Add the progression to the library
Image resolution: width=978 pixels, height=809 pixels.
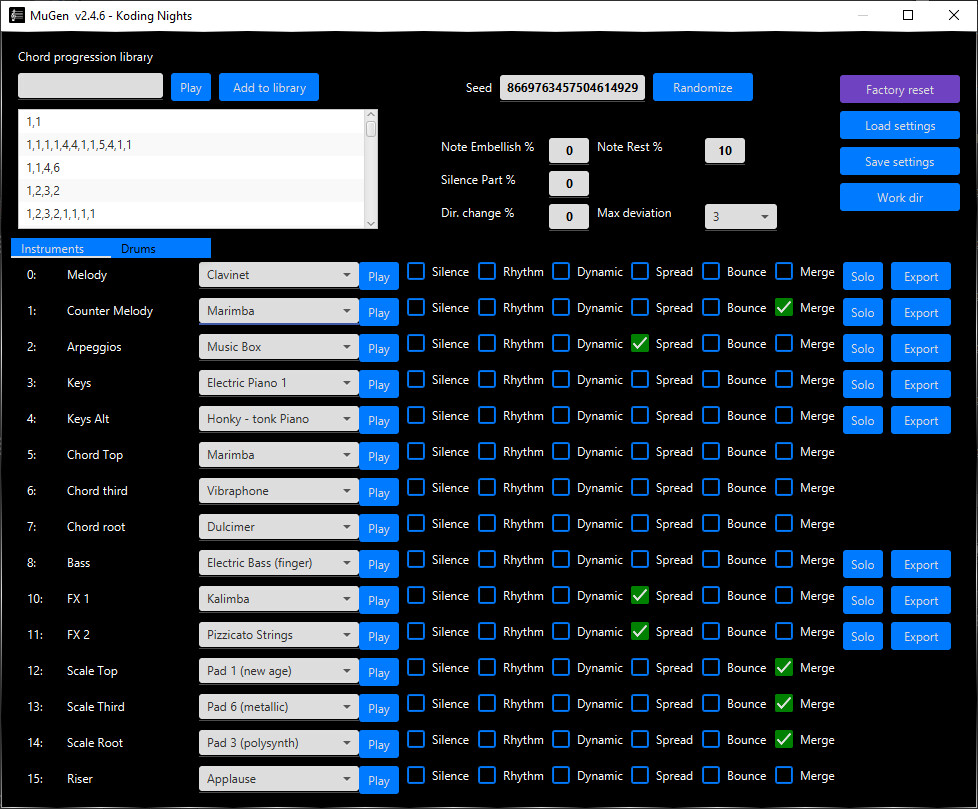click(x=268, y=87)
